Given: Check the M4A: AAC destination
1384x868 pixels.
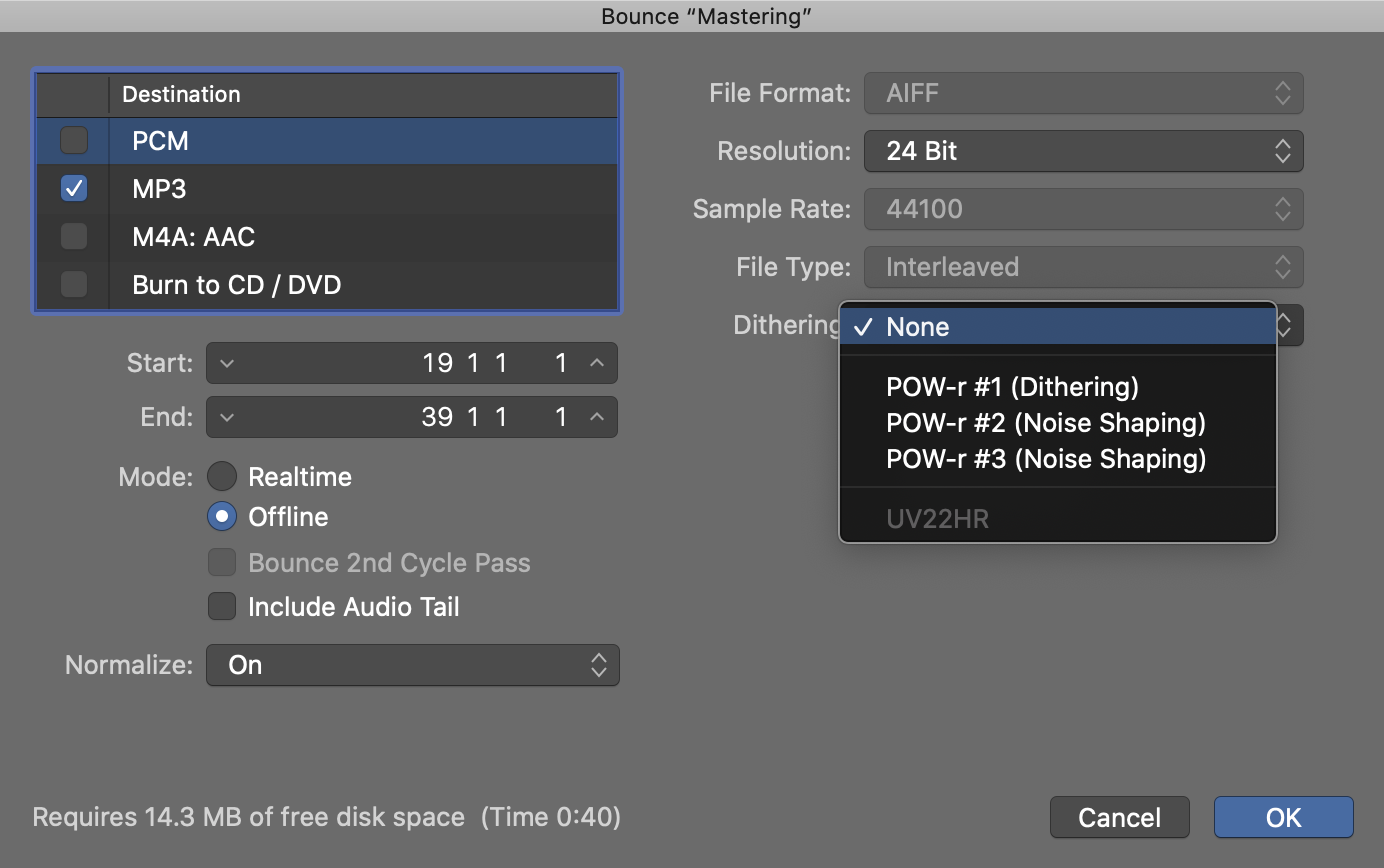Looking at the screenshot, I should point(74,236).
